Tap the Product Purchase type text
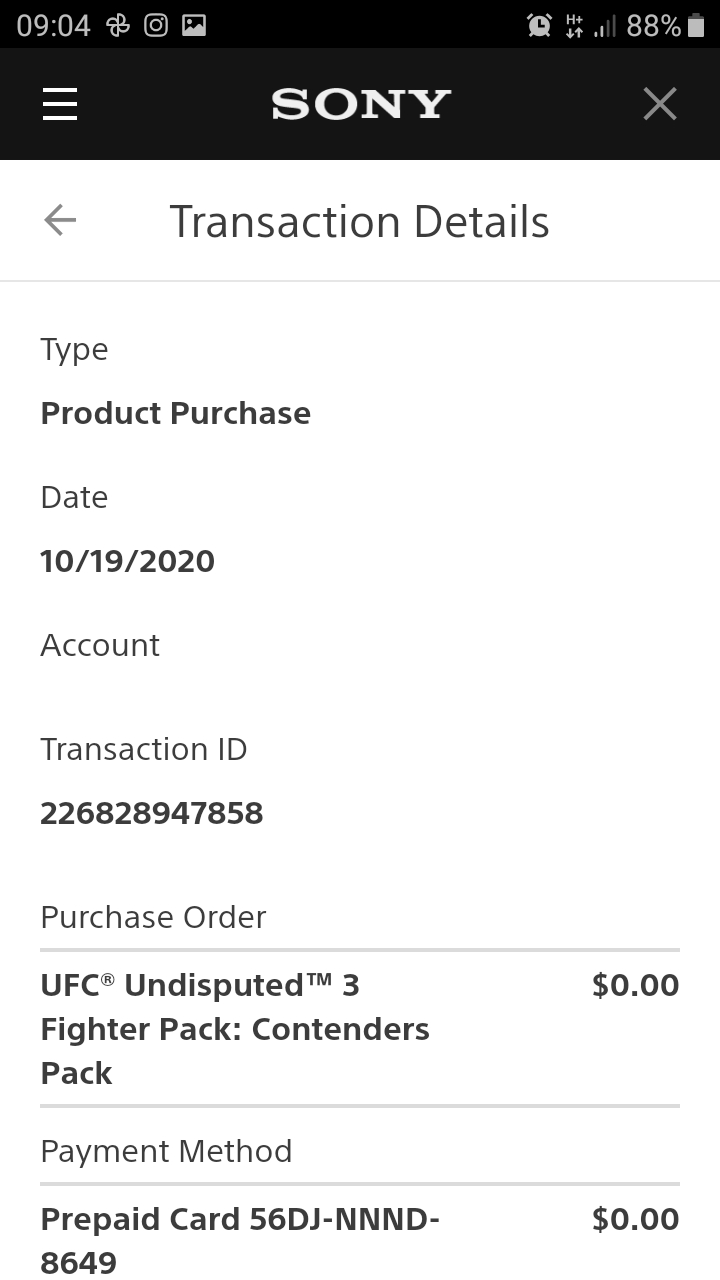The image size is (720, 1280). [176, 413]
